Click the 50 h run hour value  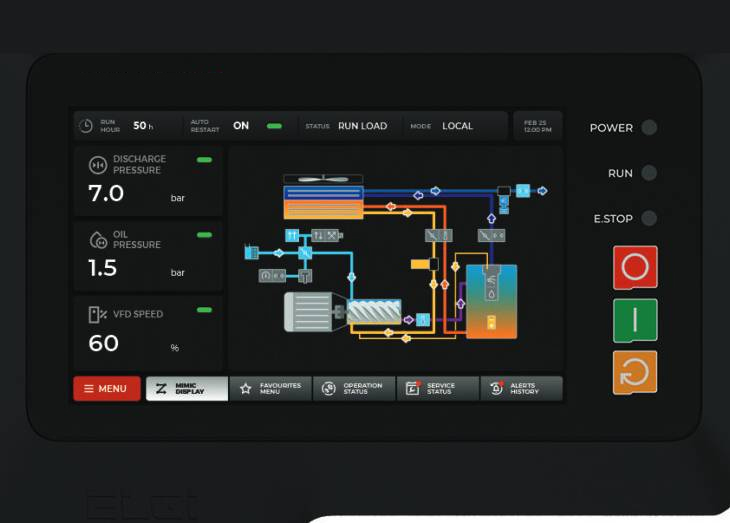pyautogui.click(x=143, y=126)
